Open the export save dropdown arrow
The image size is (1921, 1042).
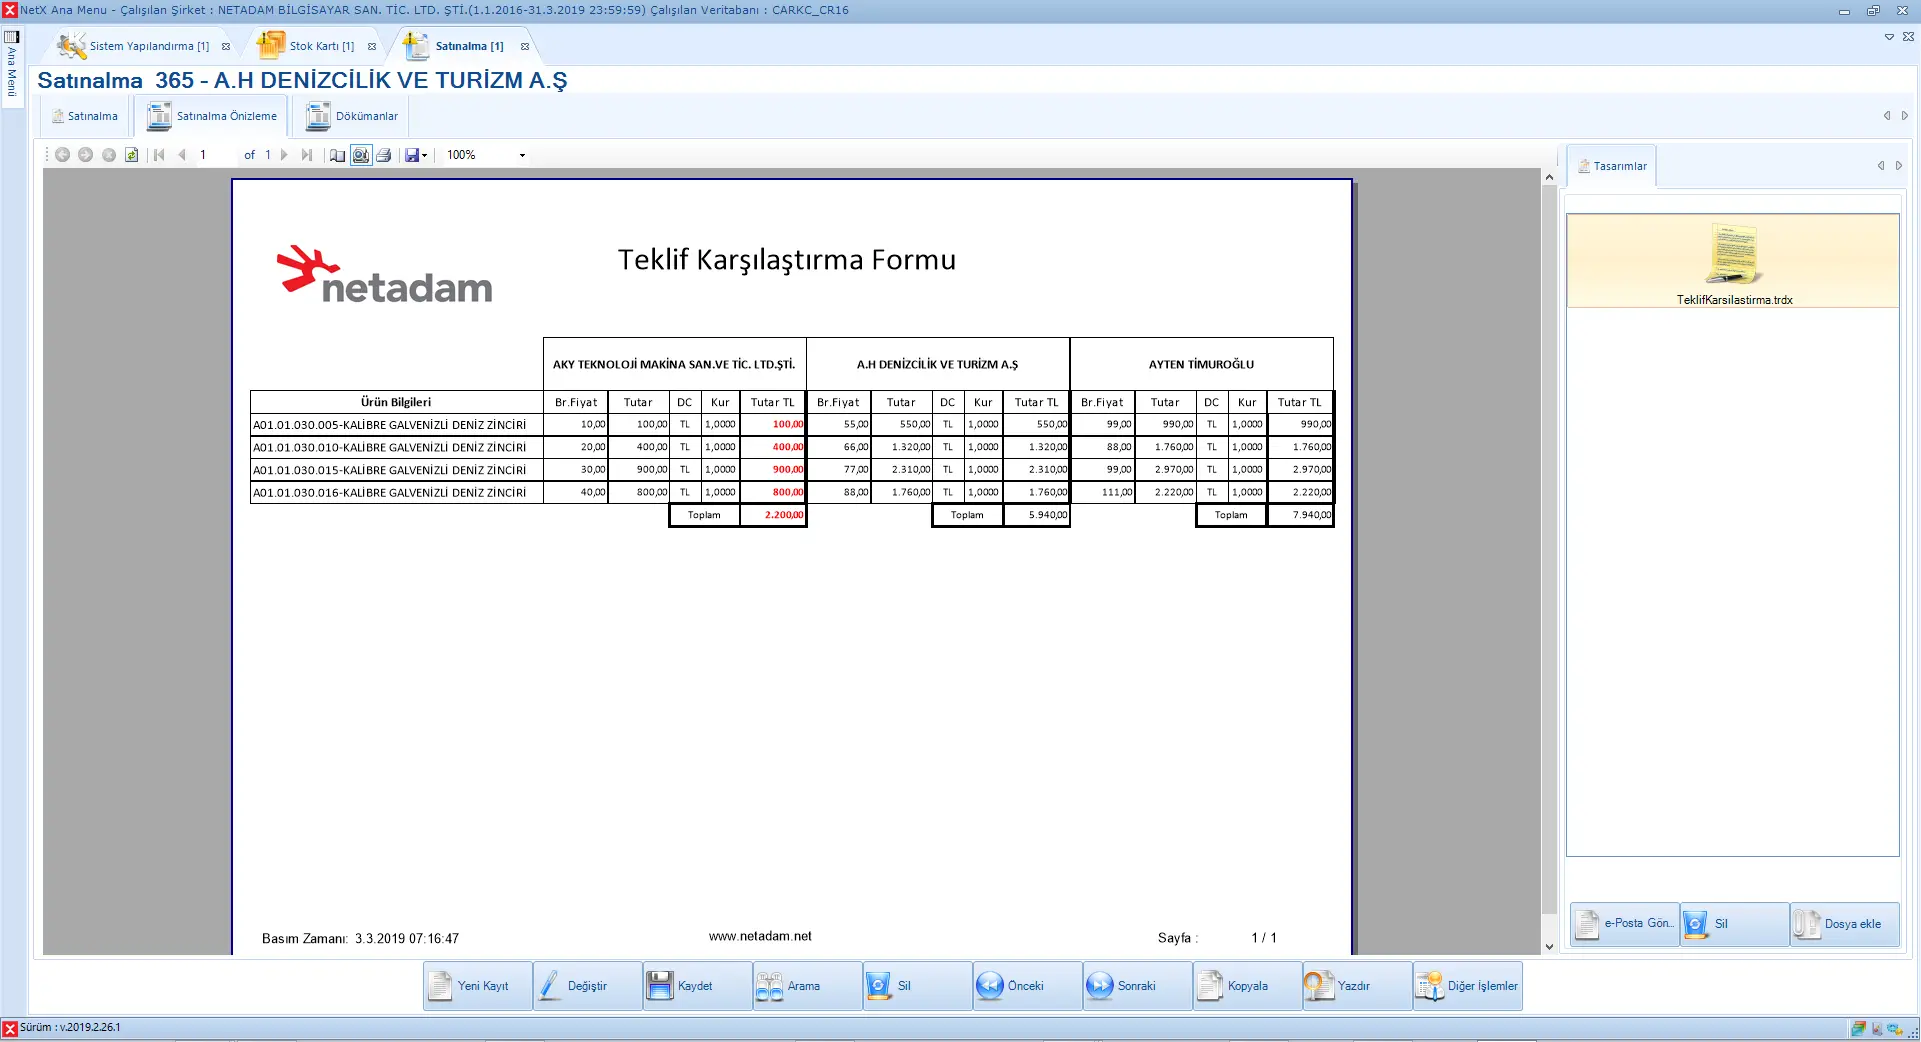click(425, 155)
